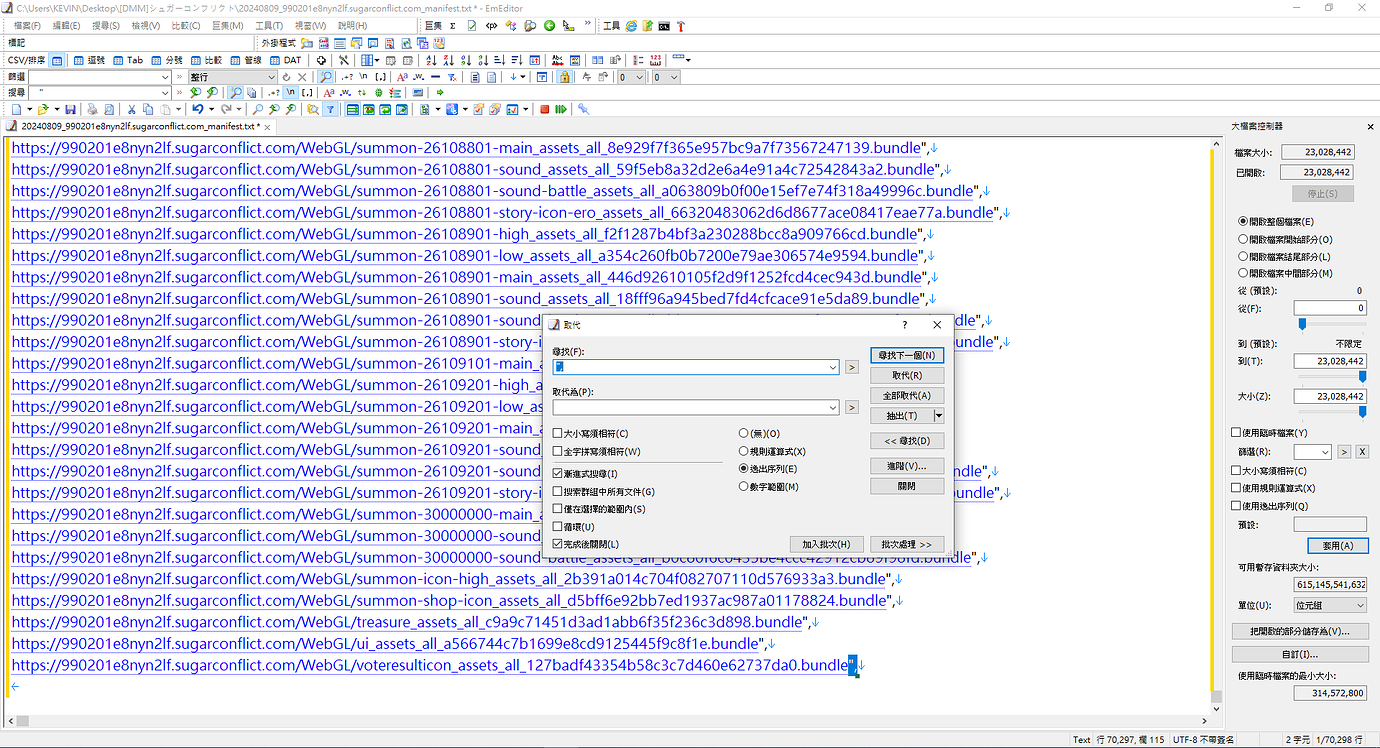The image size is (1380, 748).
Task: Click the 到(T) range slider
Action: (x=1363, y=376)
